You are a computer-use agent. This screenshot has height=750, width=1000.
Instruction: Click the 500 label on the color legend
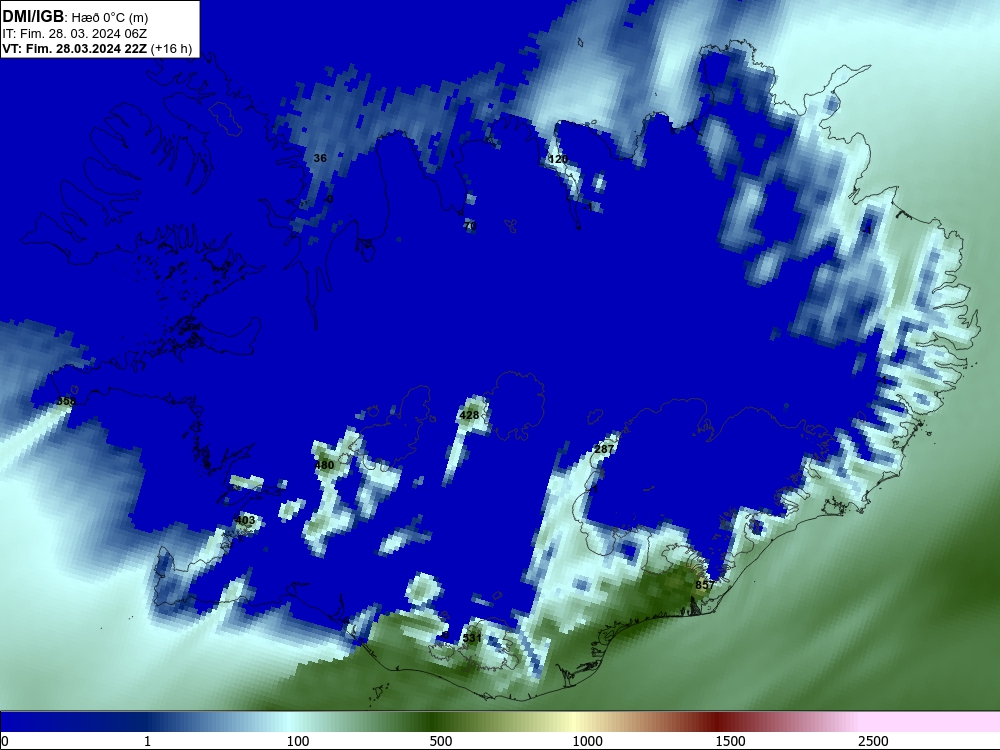441,741
